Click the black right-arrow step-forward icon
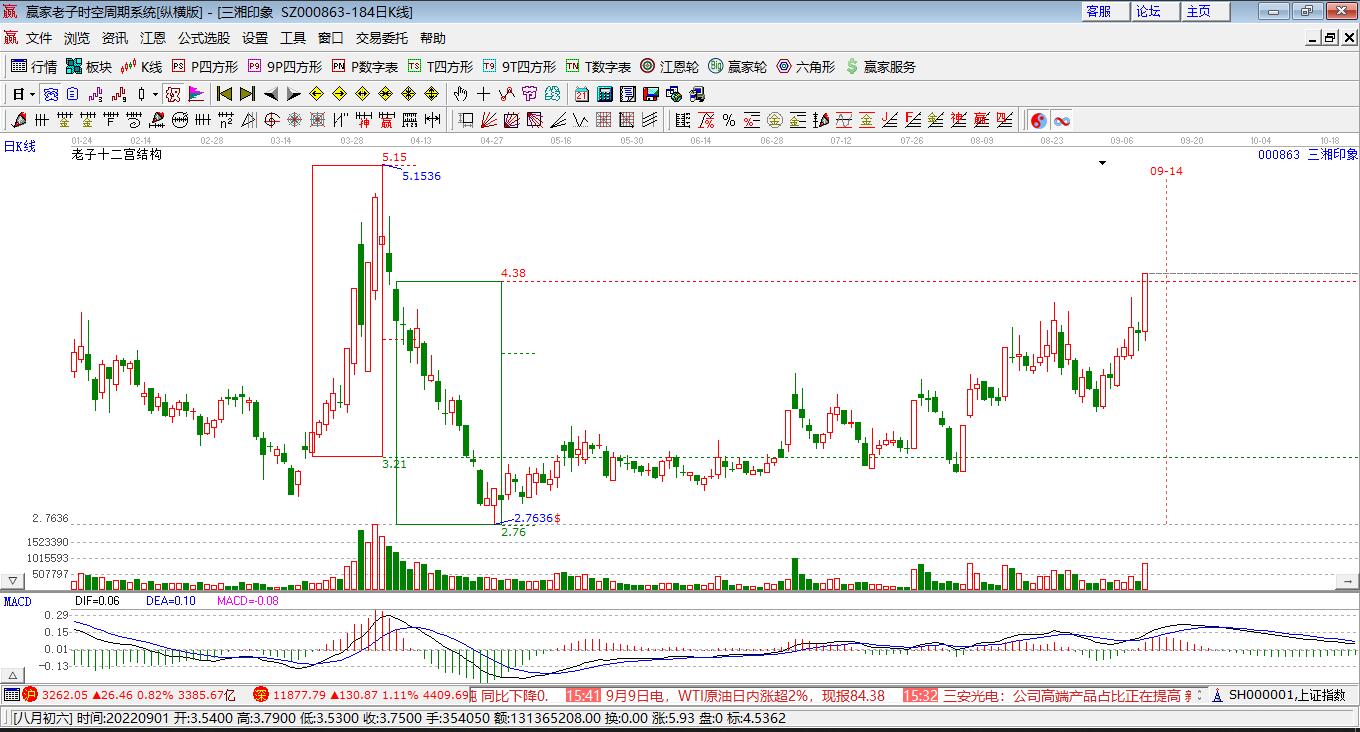Screen dimensions: 1360x732 click(294, 94)
